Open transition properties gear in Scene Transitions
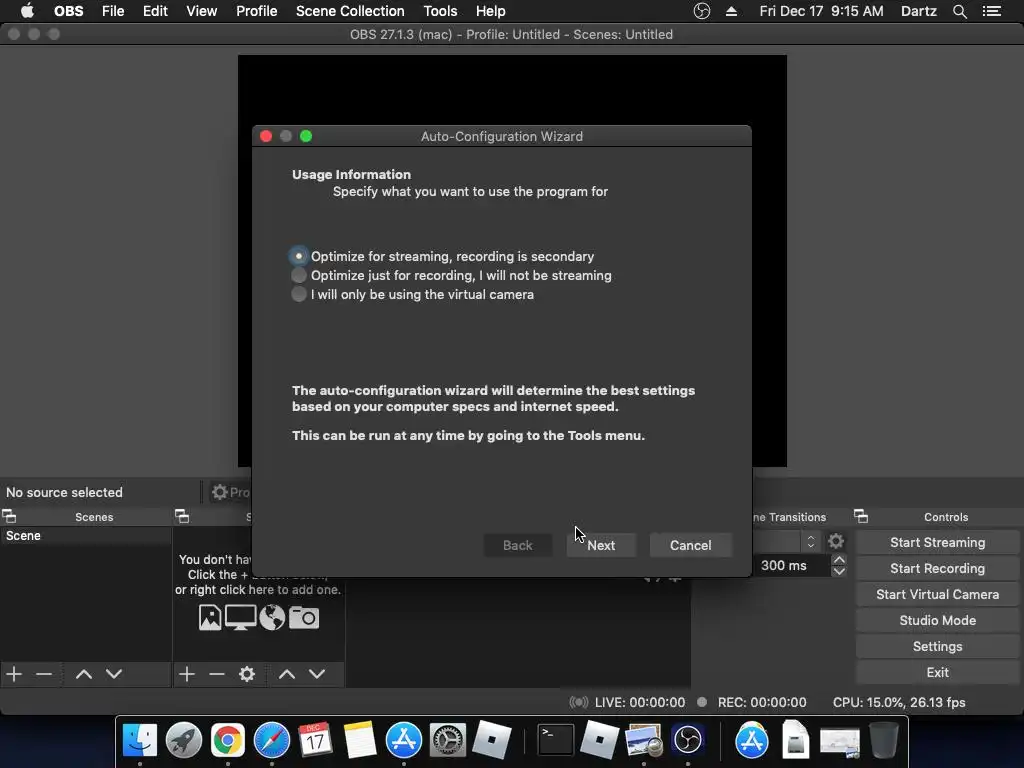The image size is (1024, 768). 836,541
